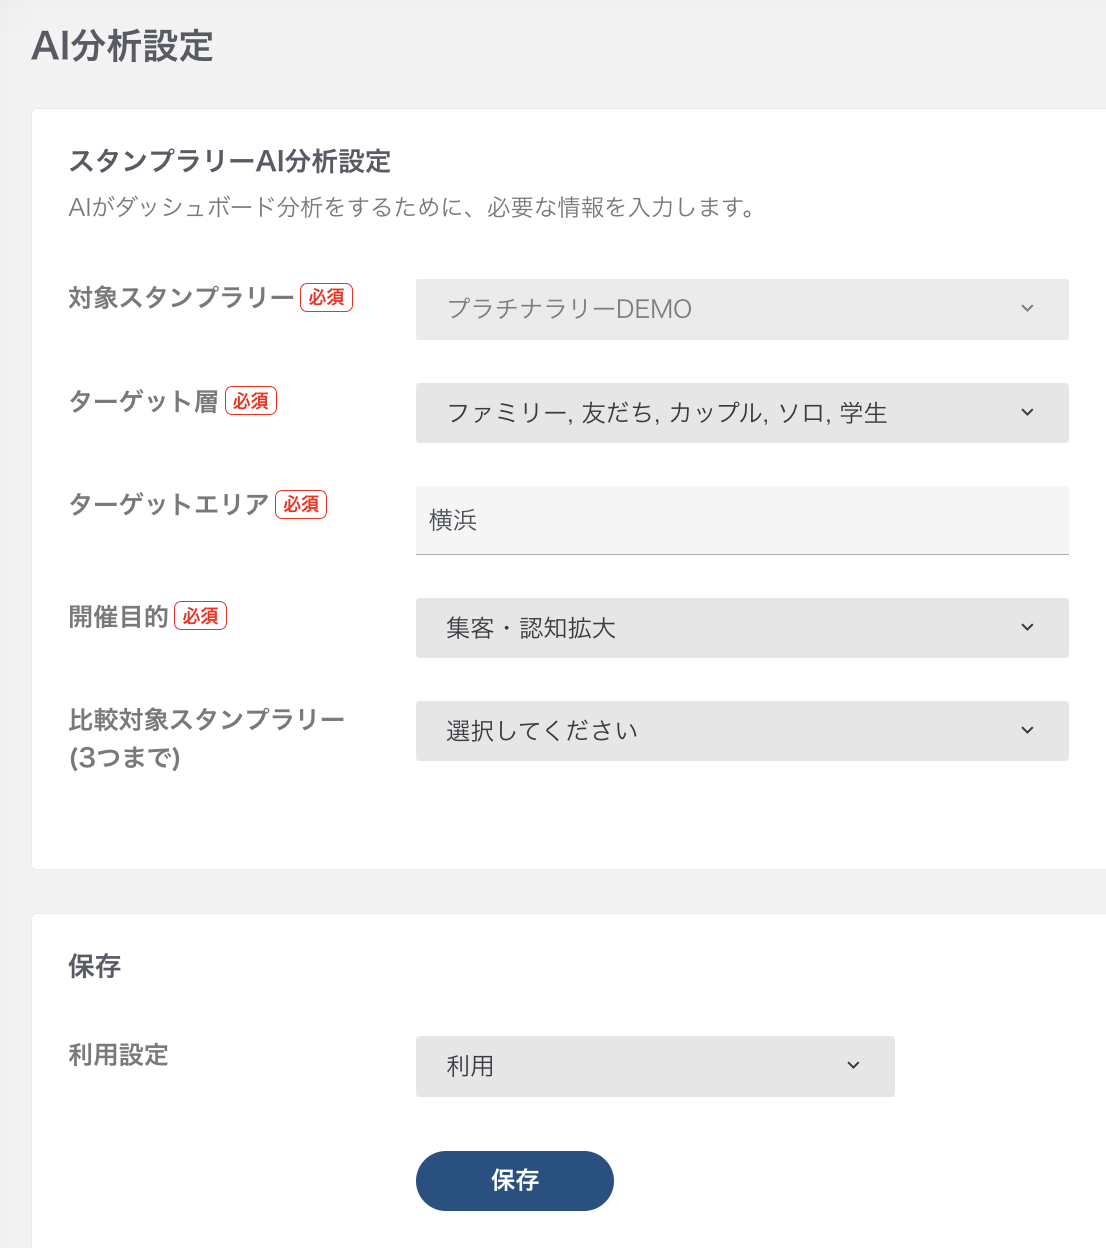Click chevron icon in 選択してください field

tap(1027, 731)
